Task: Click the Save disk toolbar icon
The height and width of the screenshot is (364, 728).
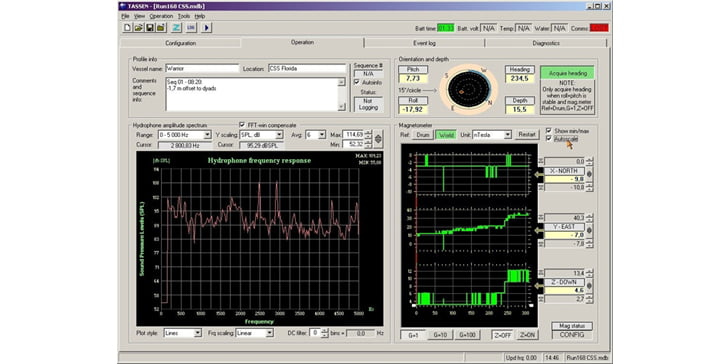Action: click(150, 28)
